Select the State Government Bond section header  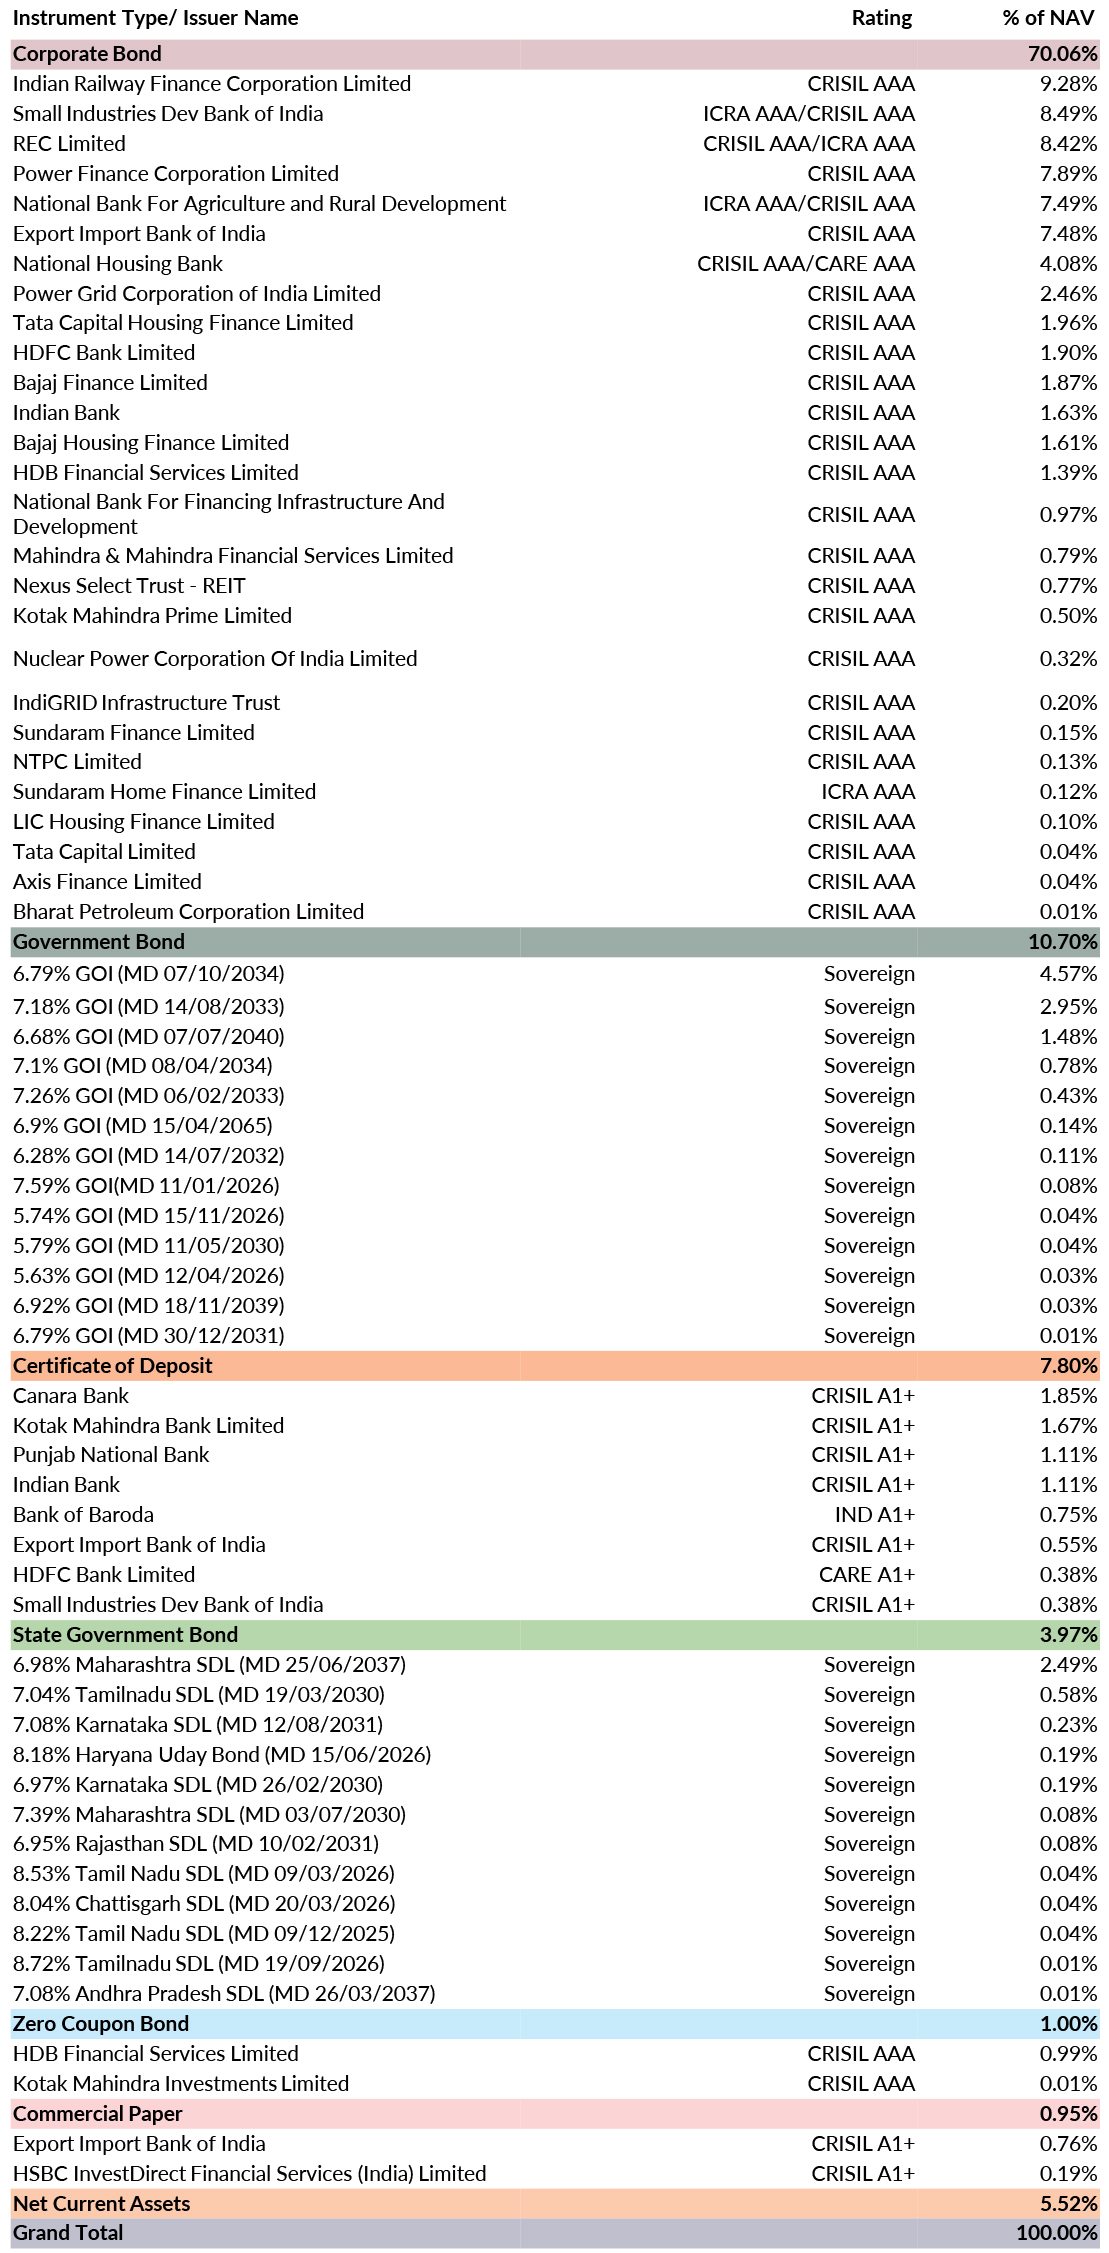tap(126, 1635)
